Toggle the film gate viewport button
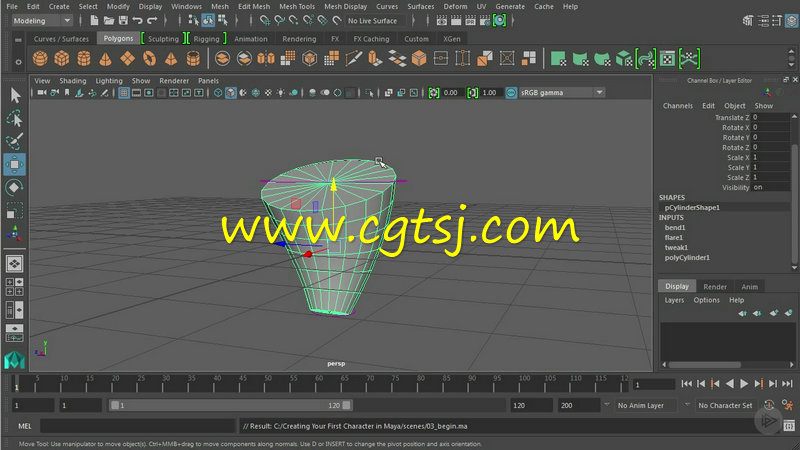The width and height of the screenshot is (800, 450). point(136,92)
